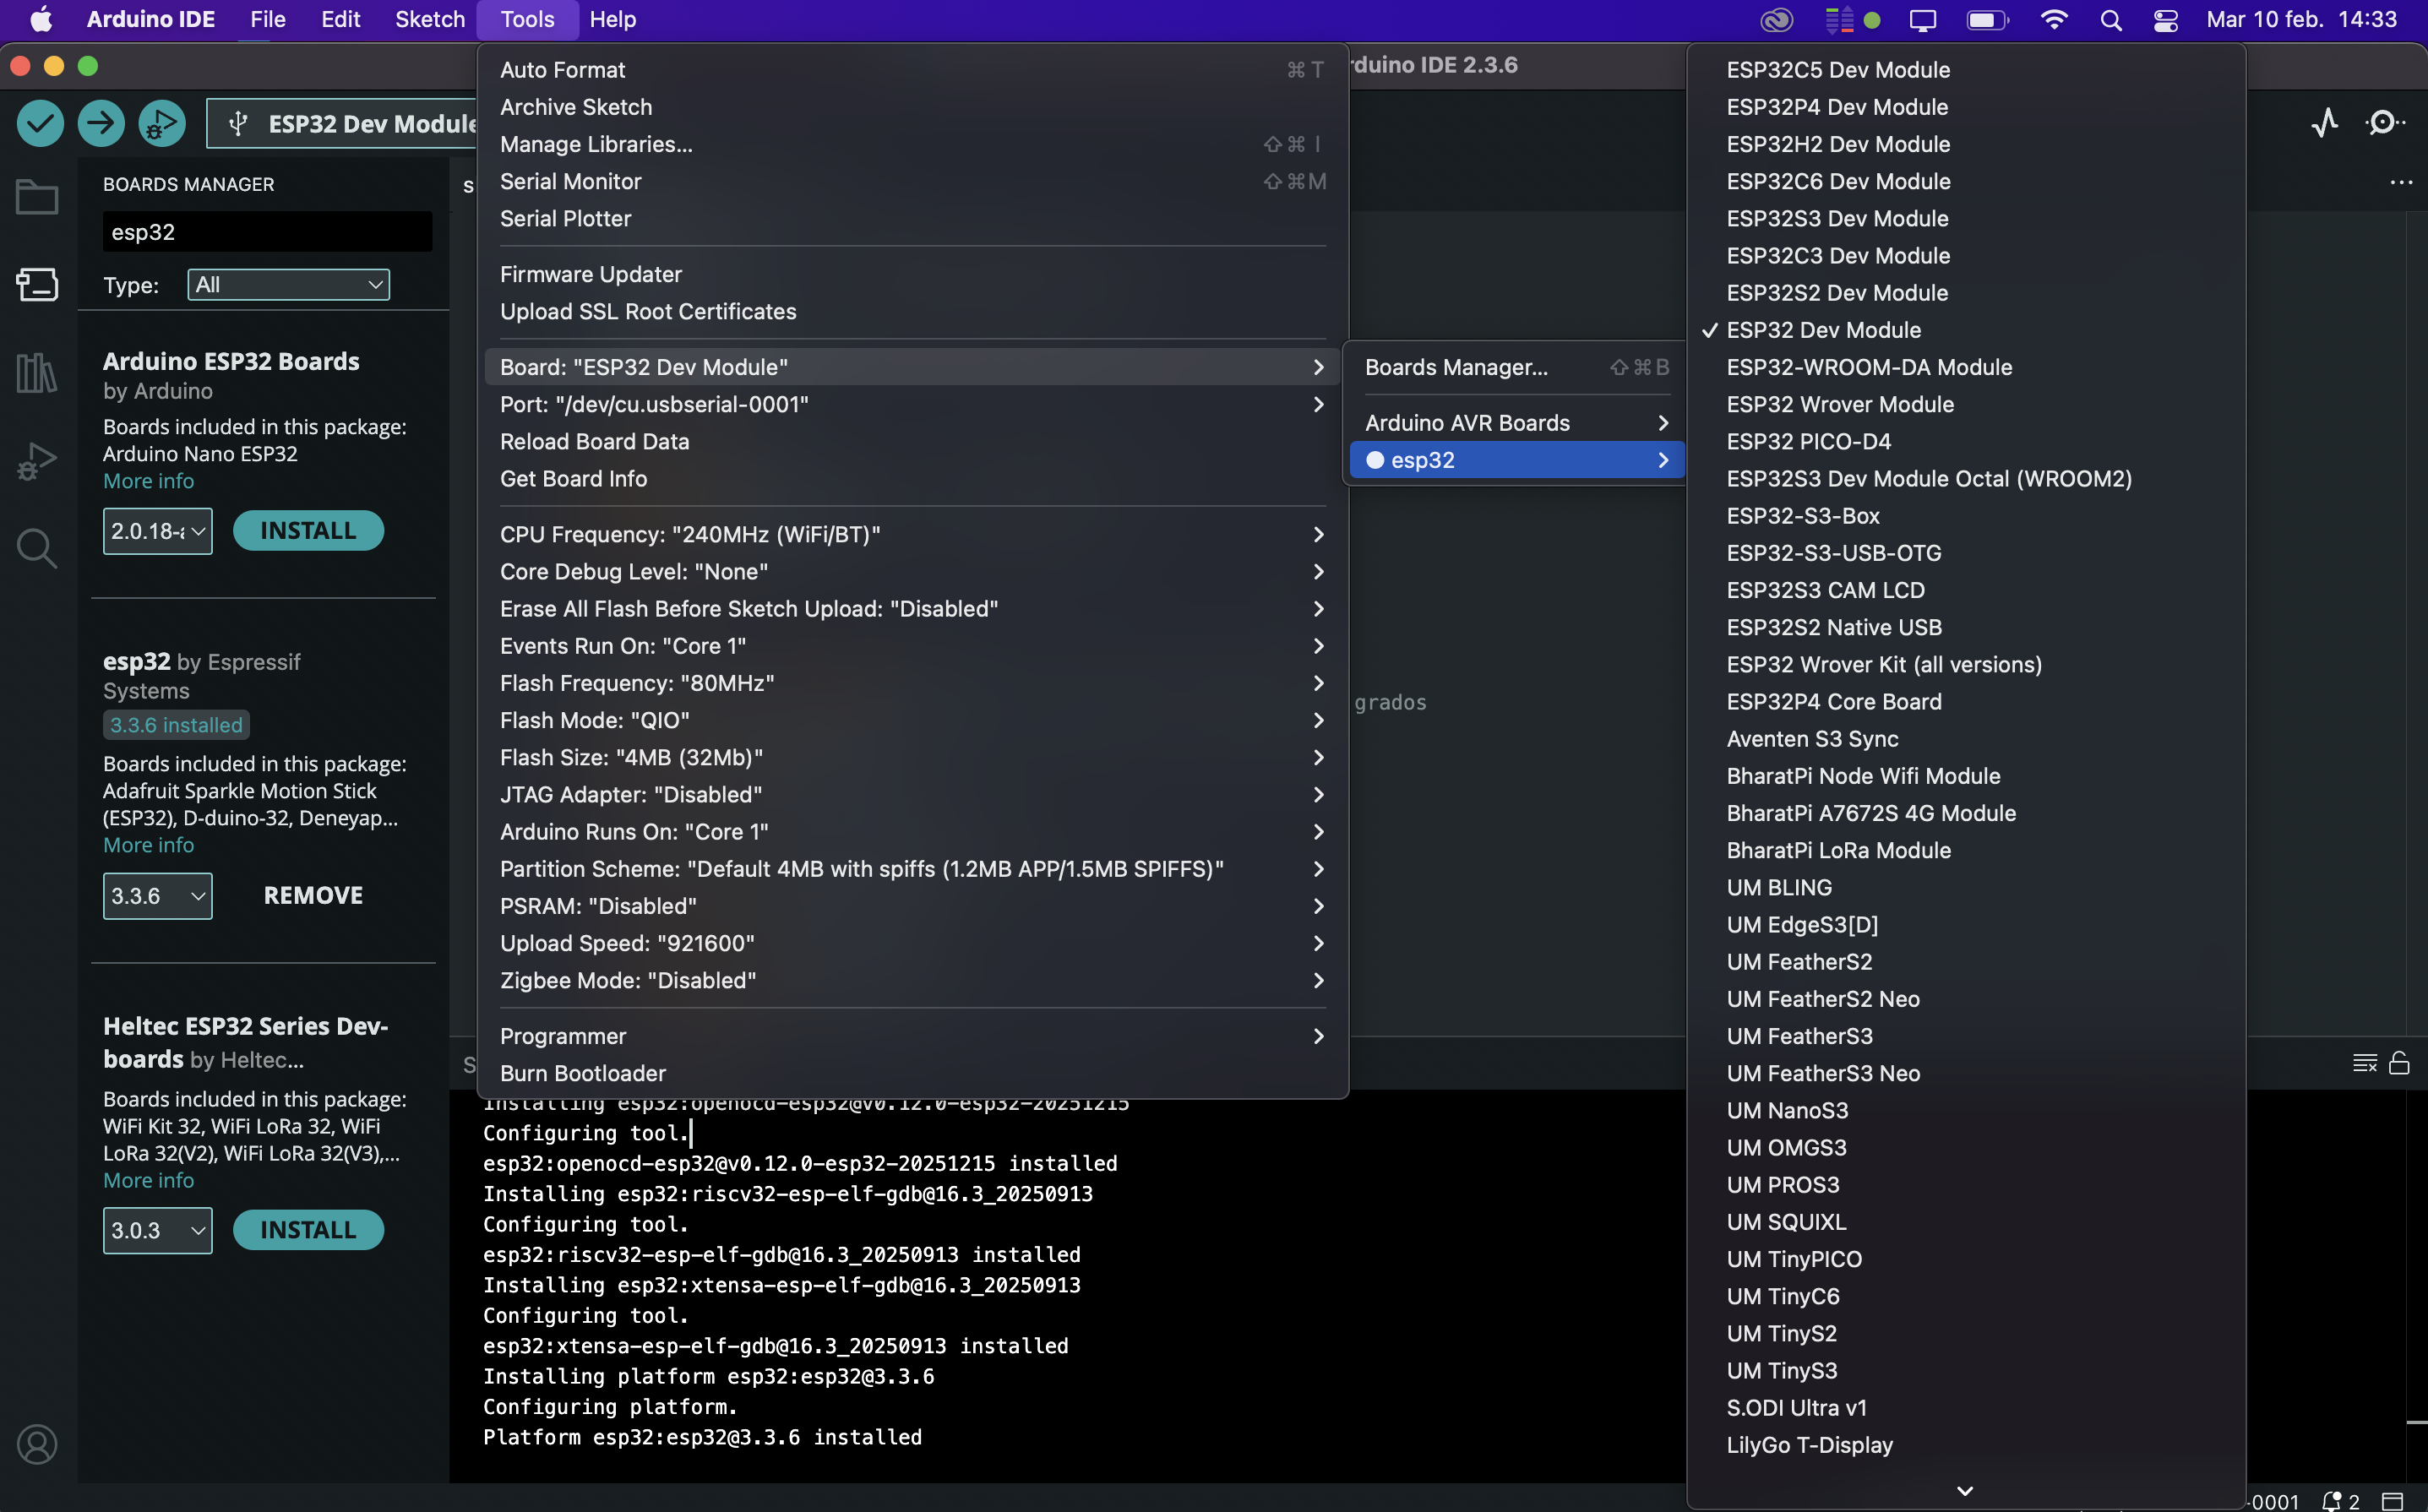
Task: Choose Serial Monitor from the Tools menu
Action: click(x=570, y=181)
